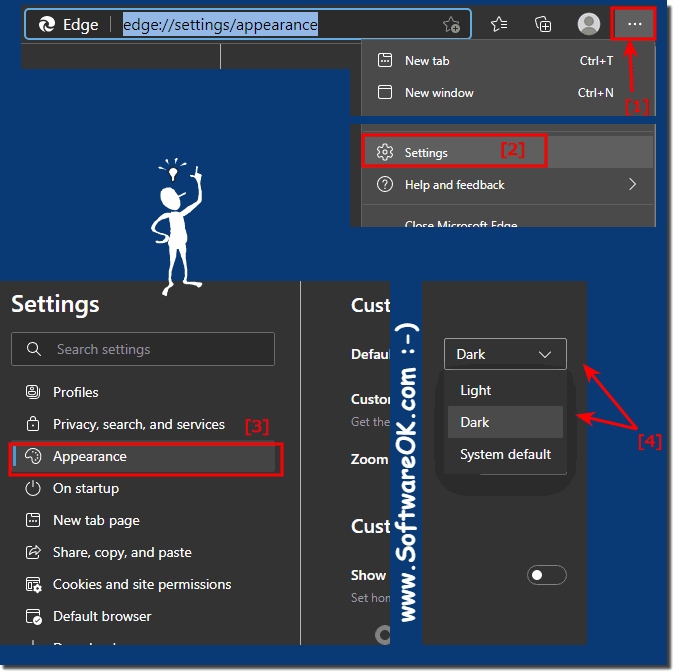The height and width of the screenshot is (672, 674).
Task: Choose the Dark theme option in the list
Action: pyautogui.click(x=505, y=422)
